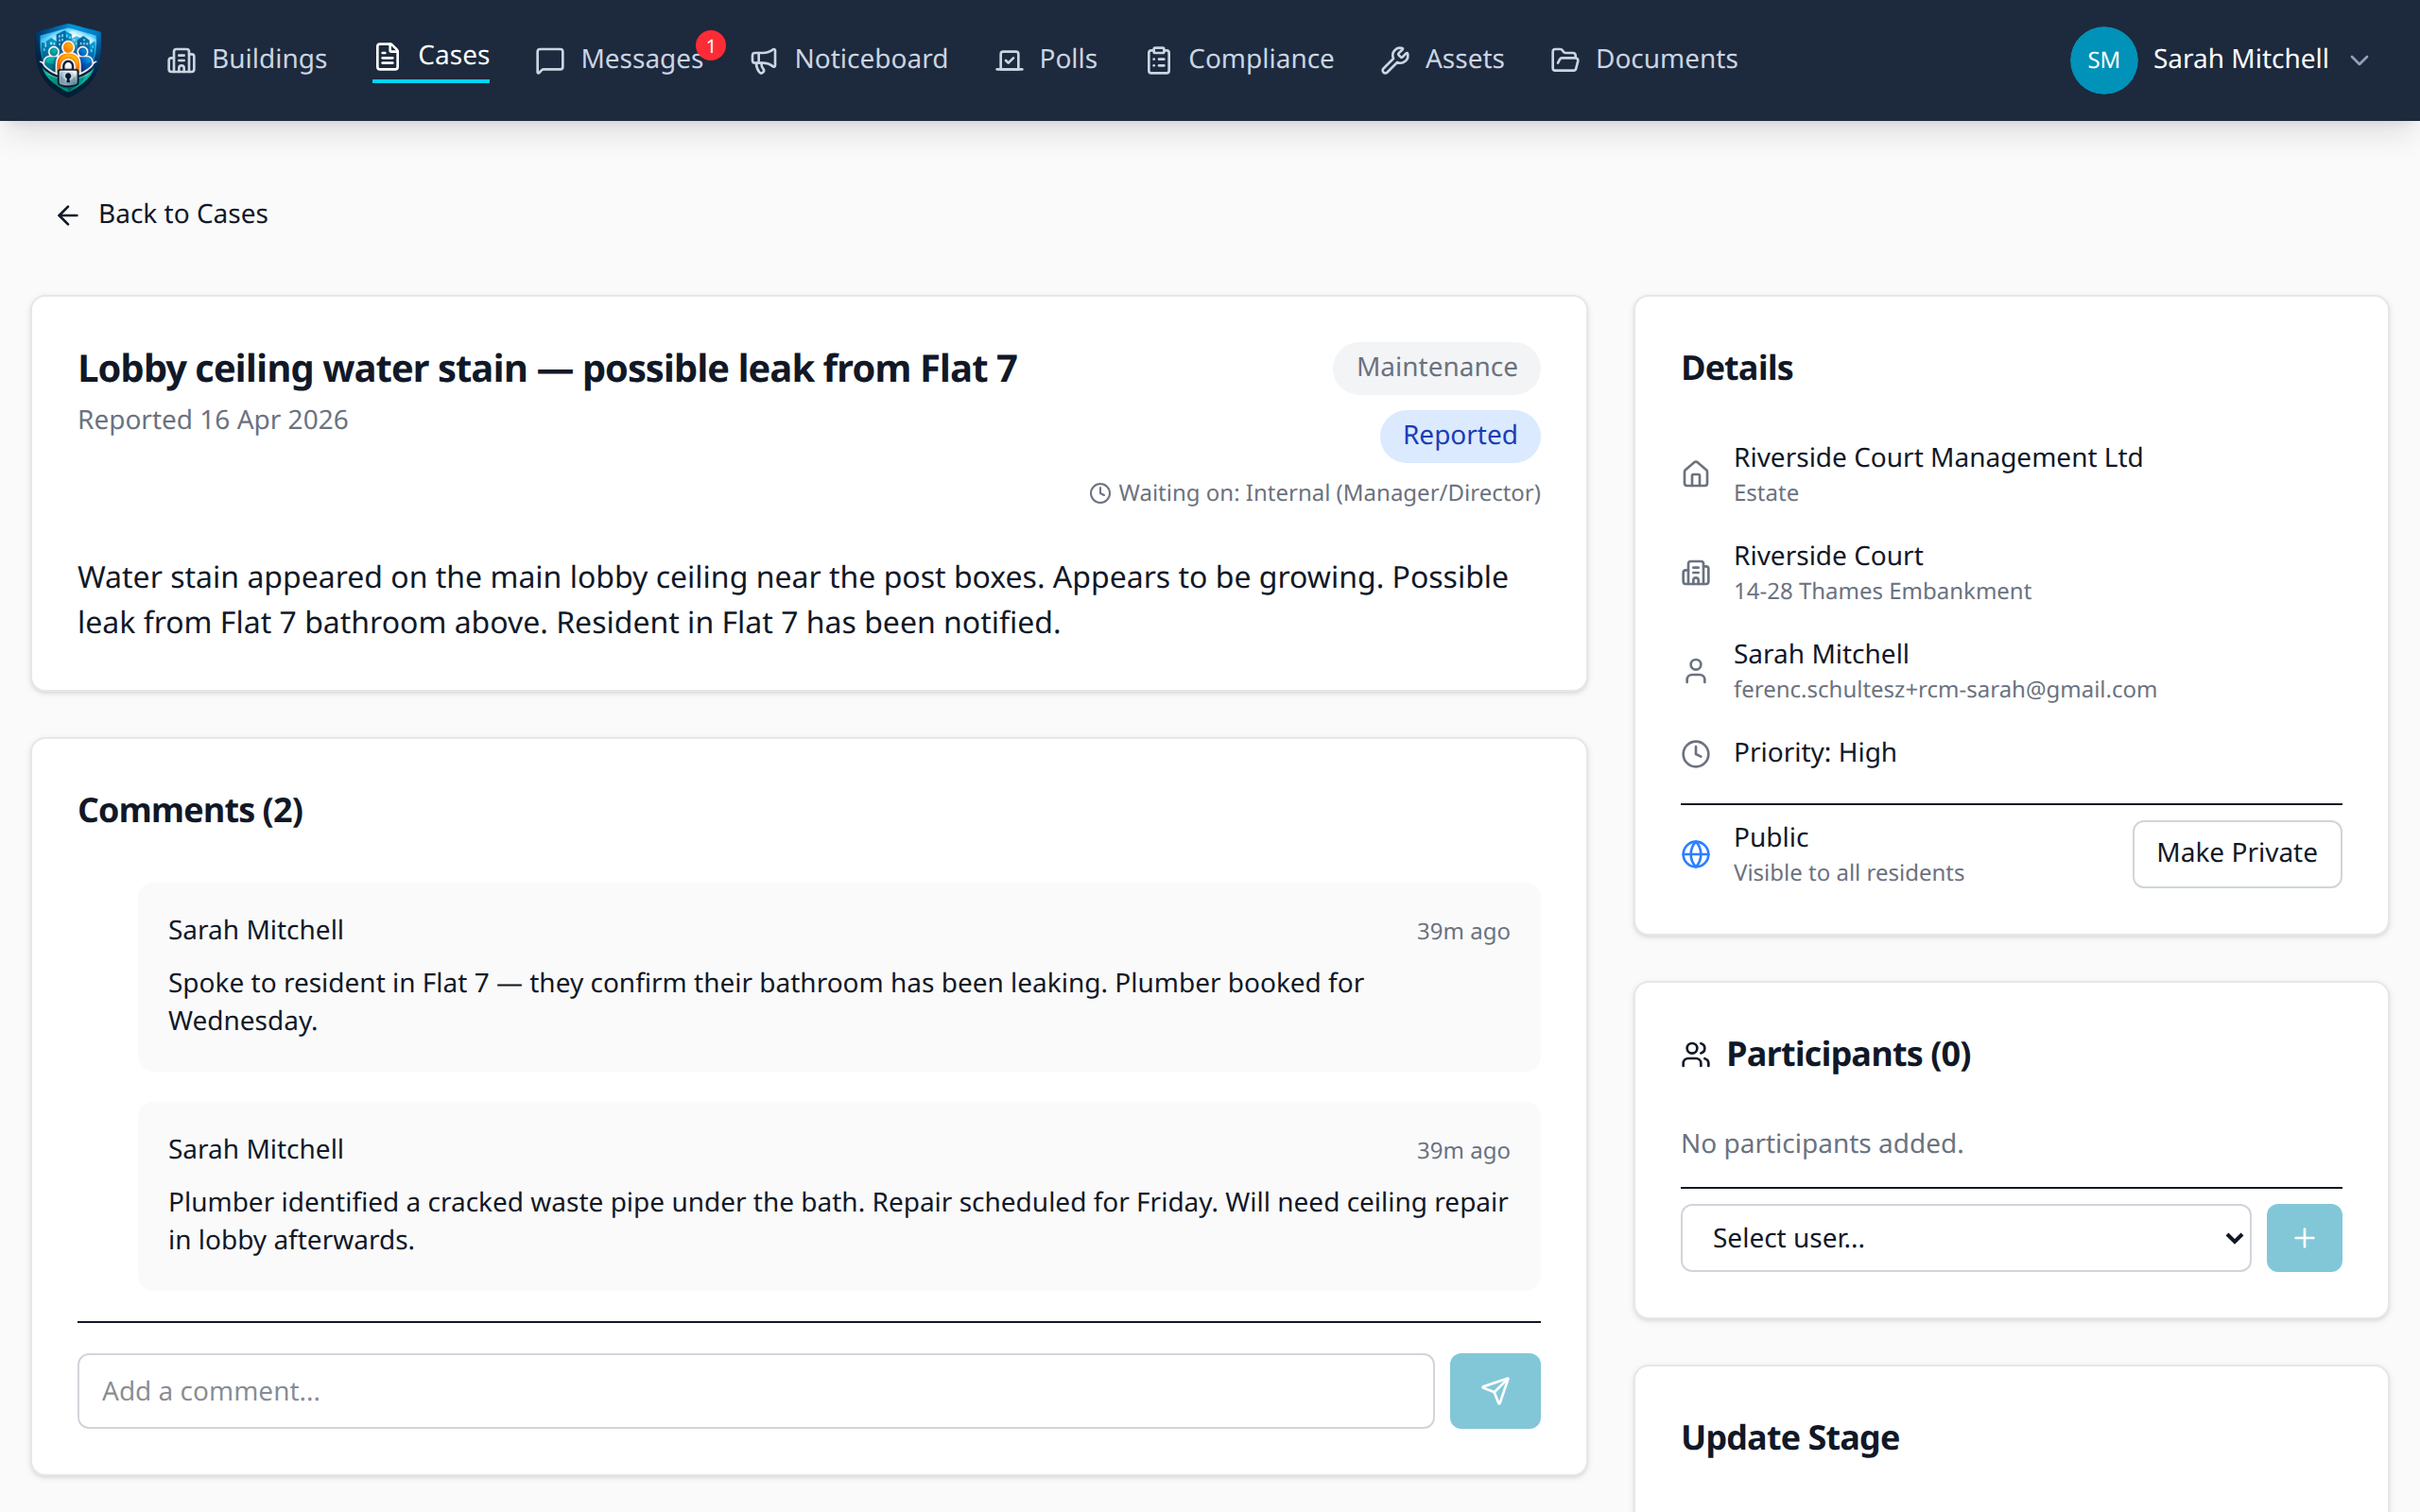Open the Select user dropdown
The height and width of the screenshot is (1512, 2420).
pos(1965,1238)
